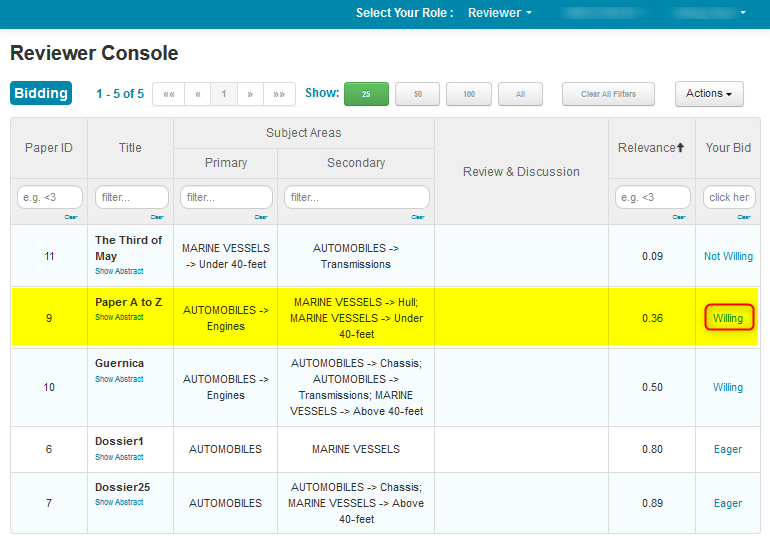Show 100 items per page
770x545 pixels.
pyautogui.click(x=469, y=94)
